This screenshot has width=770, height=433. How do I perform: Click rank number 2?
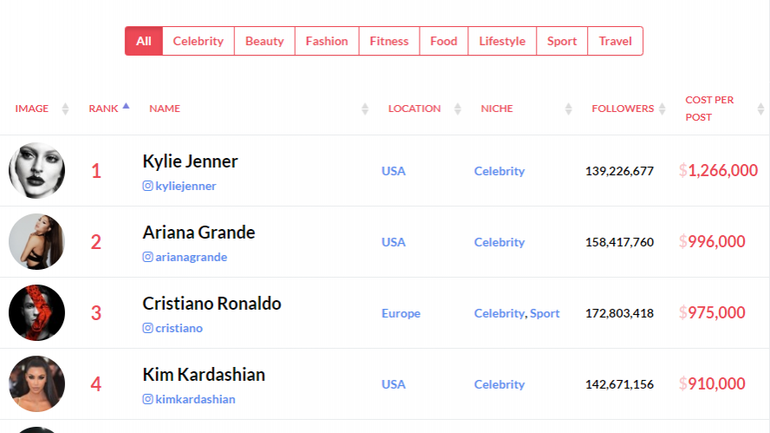pyautogui.click(x=96, y=243)
